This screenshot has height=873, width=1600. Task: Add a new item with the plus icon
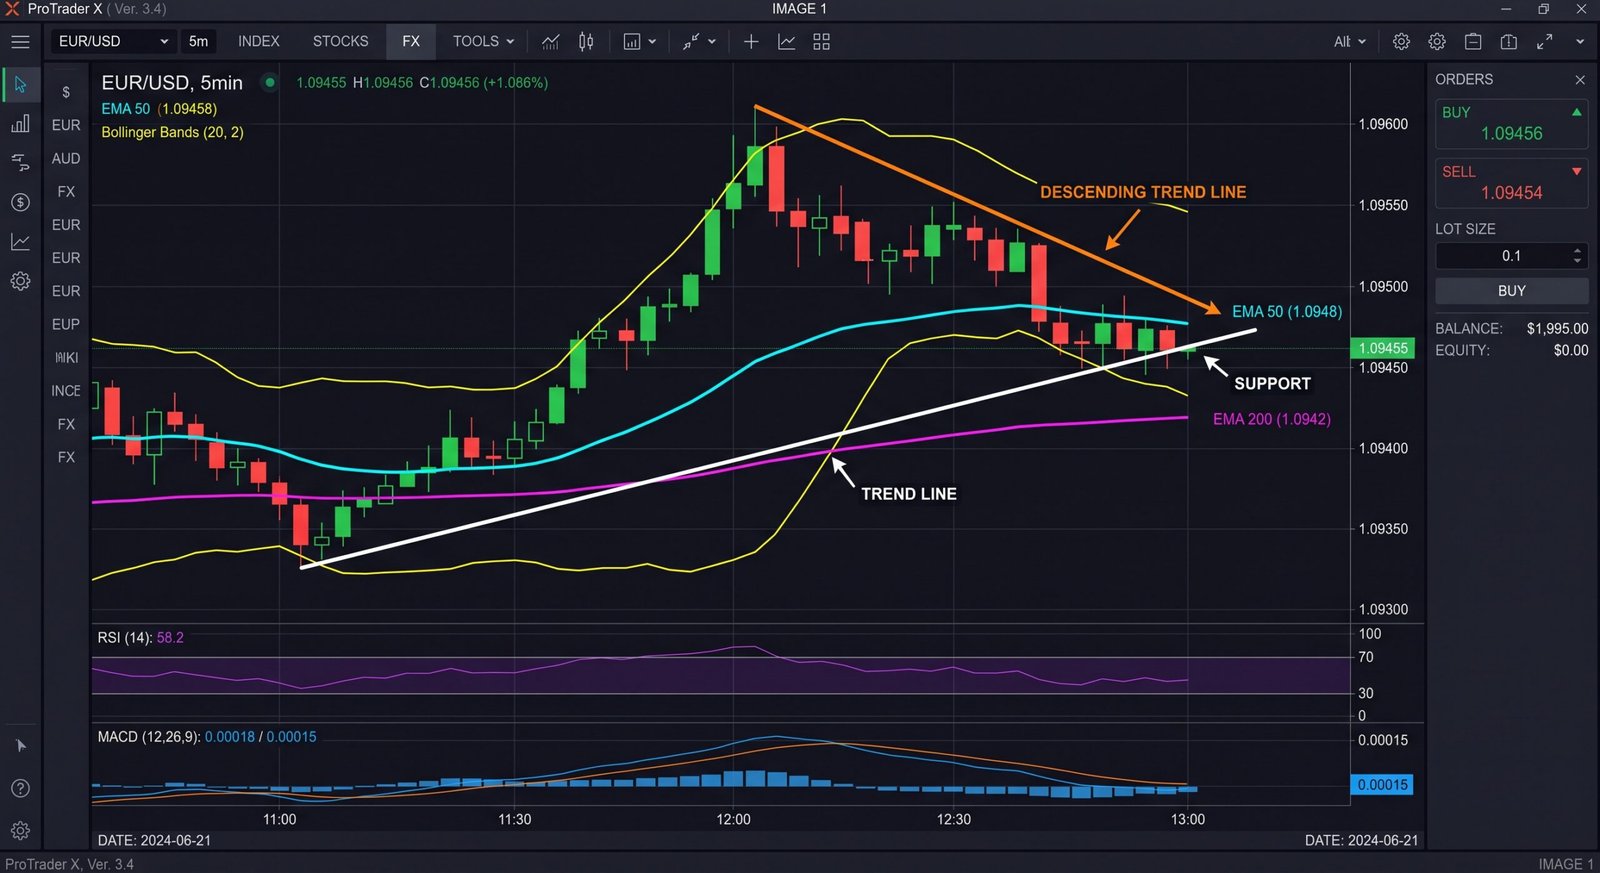tap(751, 42)
